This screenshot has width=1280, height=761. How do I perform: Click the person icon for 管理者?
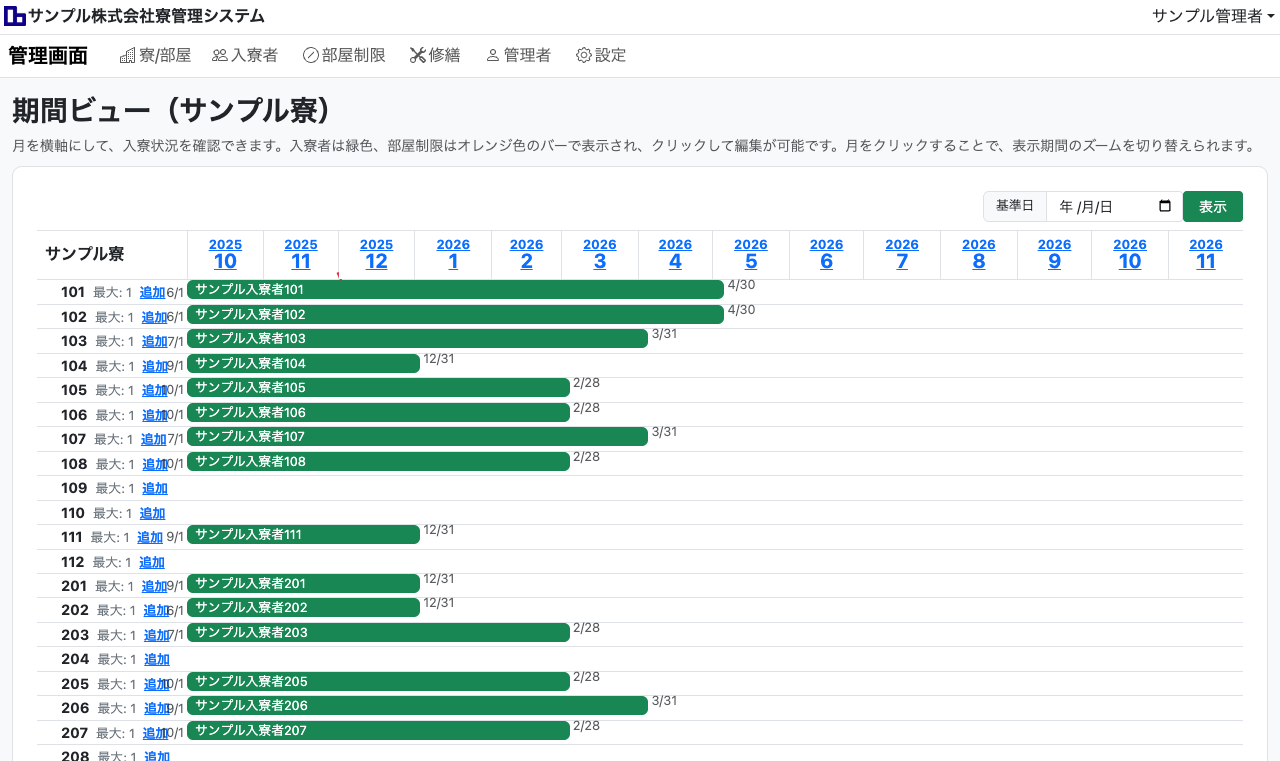(492, 56)
